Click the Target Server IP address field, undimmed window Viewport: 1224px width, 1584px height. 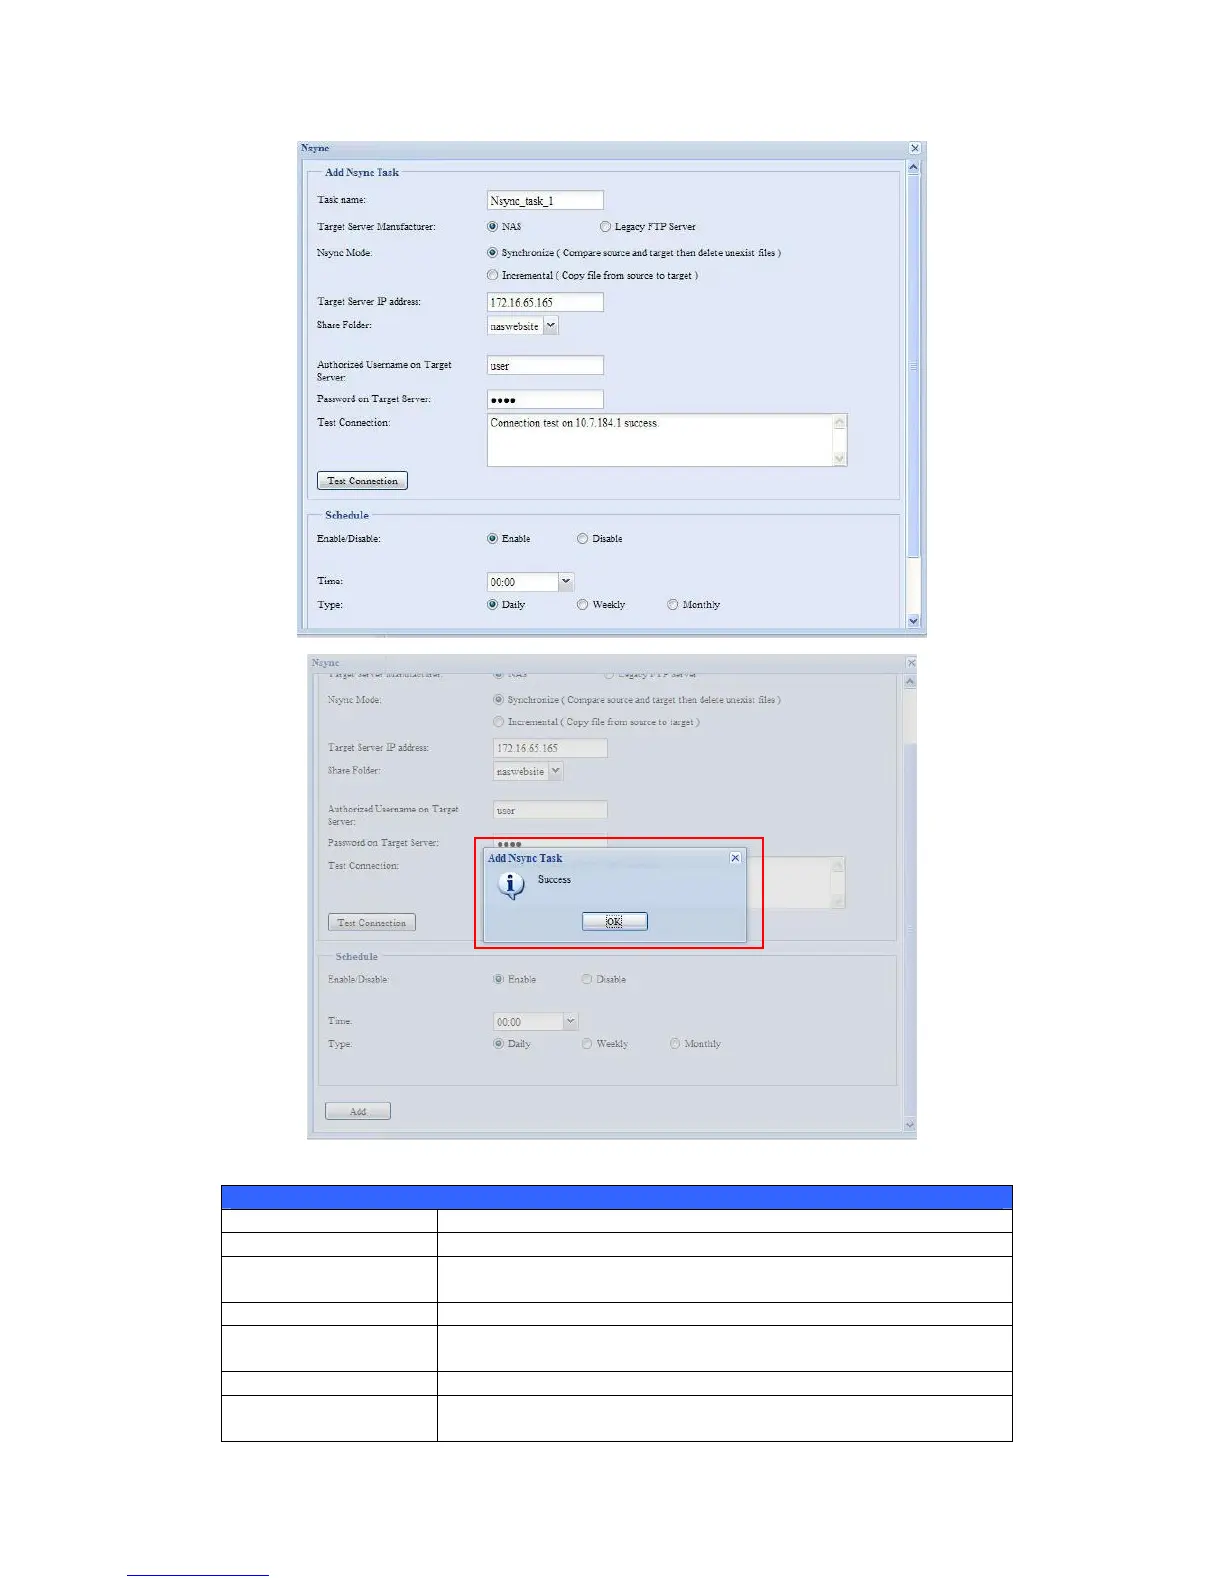[x=545, y=302]
